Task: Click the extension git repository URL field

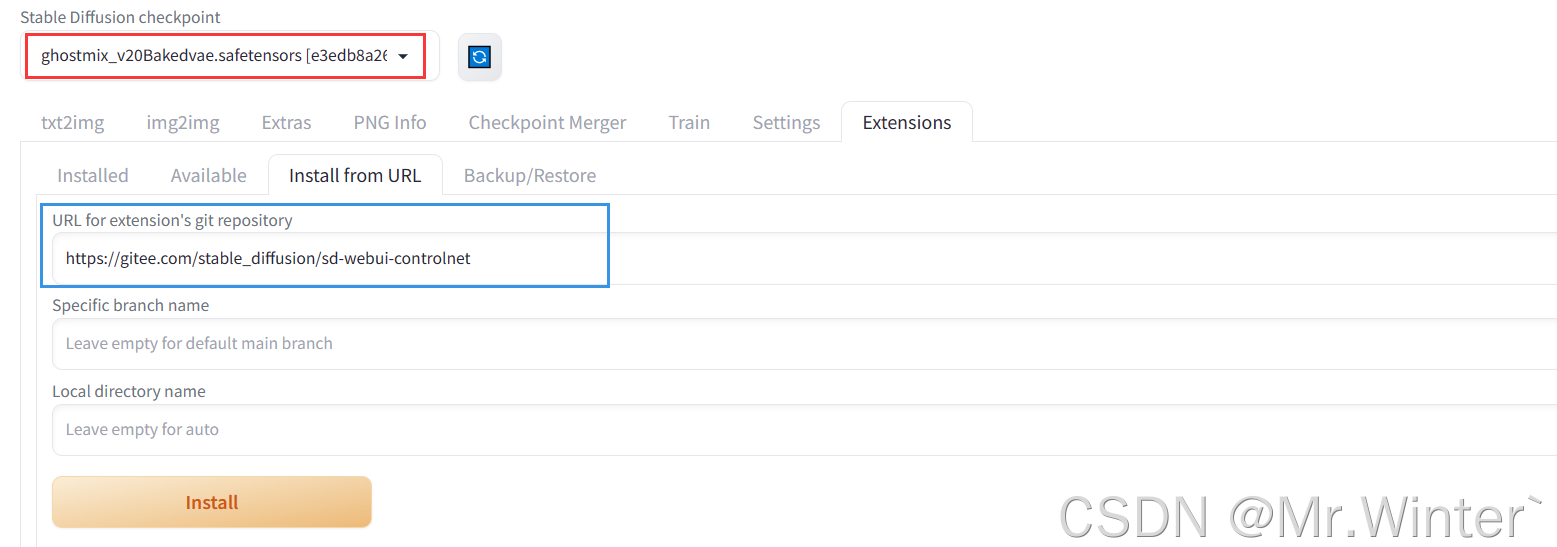Action: [x=330, y=258]
